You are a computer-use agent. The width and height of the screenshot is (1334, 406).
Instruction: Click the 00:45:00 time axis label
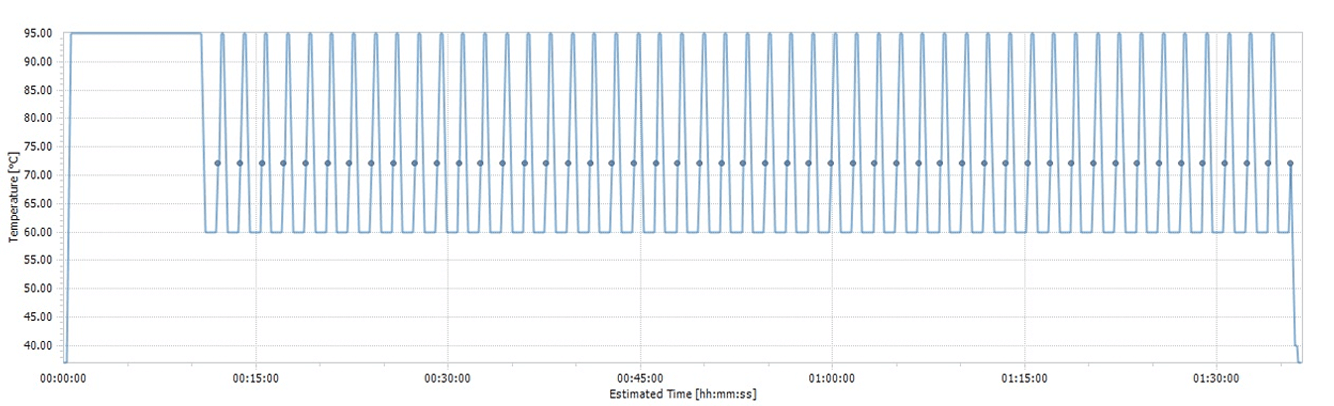tap(640, 379)
